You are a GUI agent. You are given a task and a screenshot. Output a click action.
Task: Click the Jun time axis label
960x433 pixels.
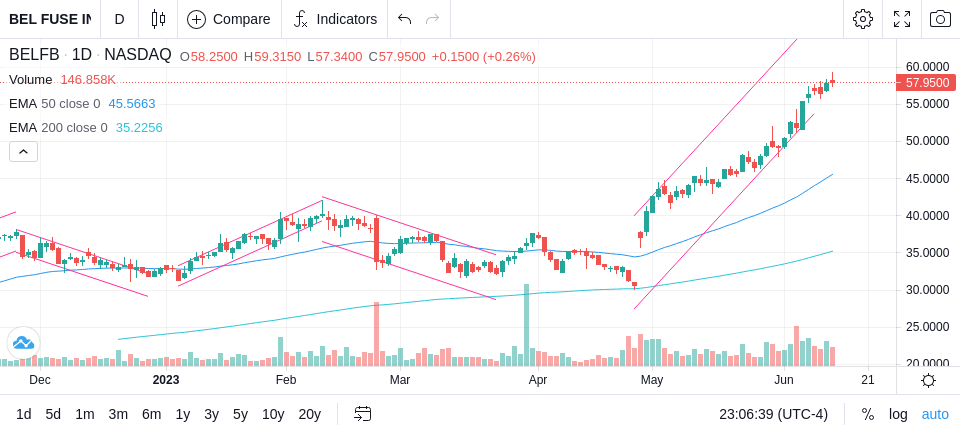point(784,380)
